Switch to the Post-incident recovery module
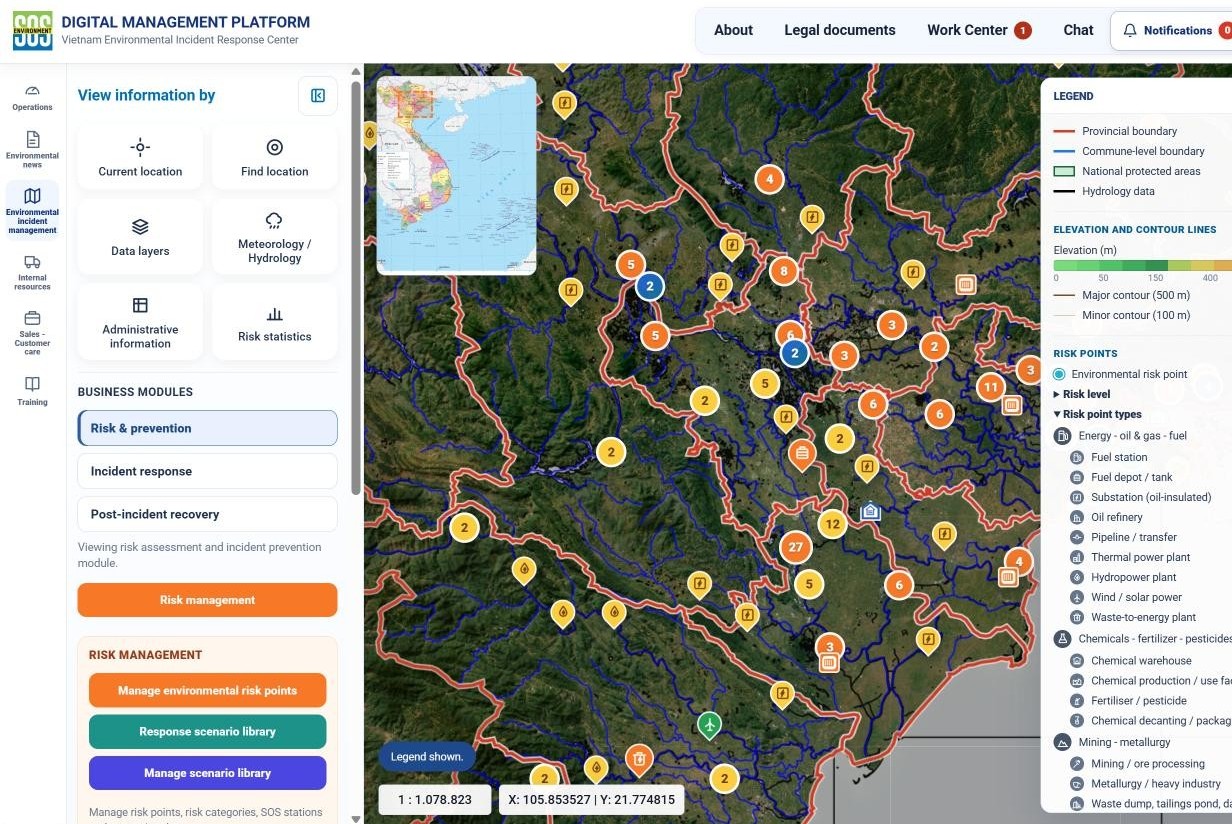This screenshot has height=824, width=1232. (x=207, y=514)
